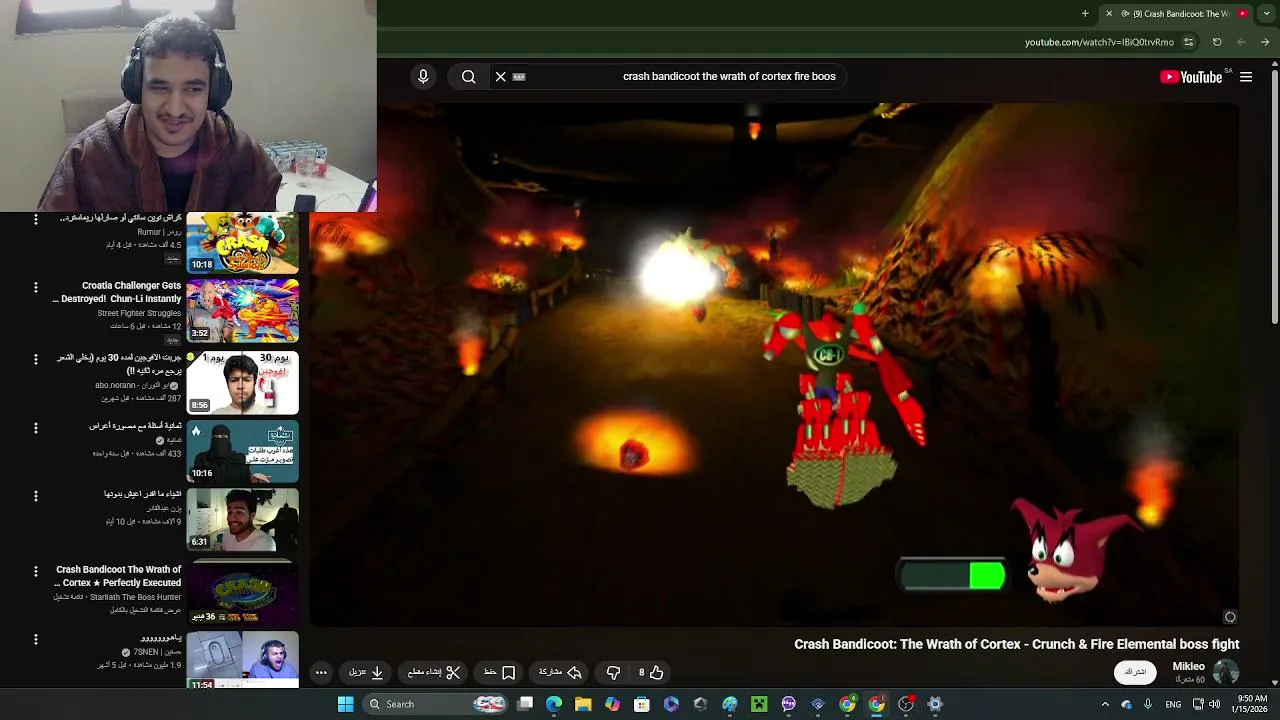Open 'Crash Bandicoot The Wrath of Cortex ★ Perfectly Executed' title
The height and width of the screenshot is (720, 1280).
tap(118, 576)
